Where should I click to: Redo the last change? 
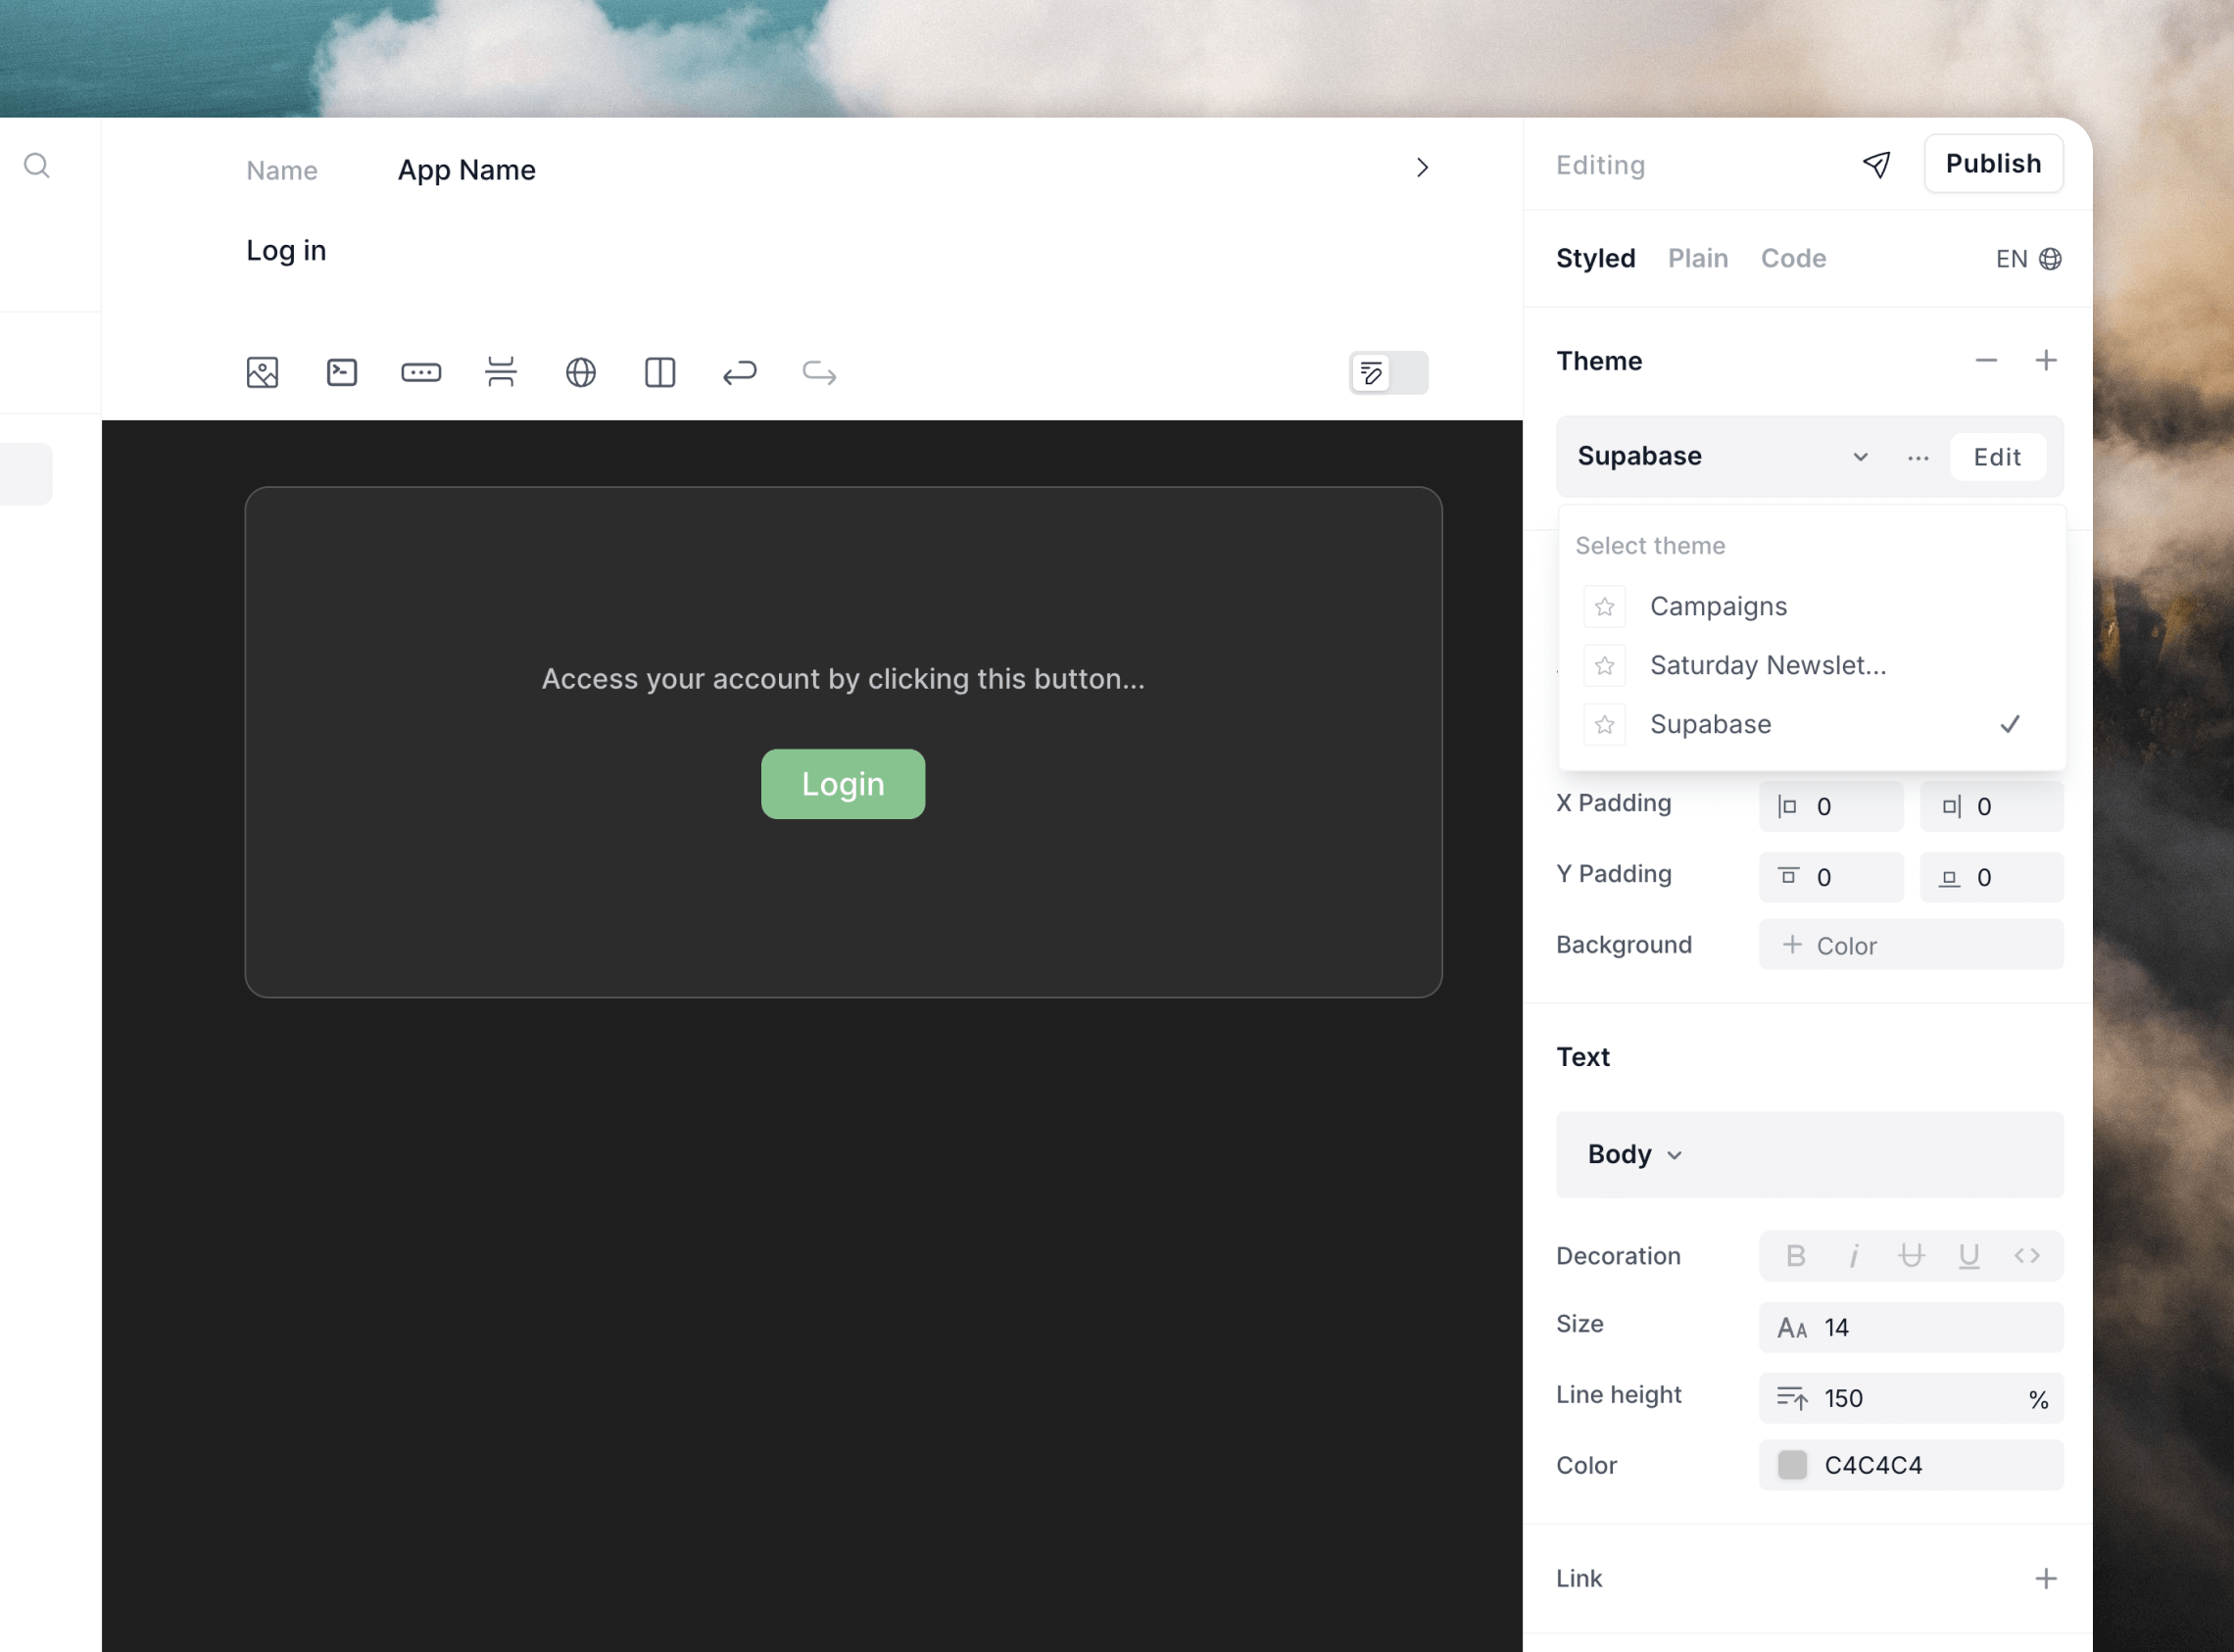pos(819,373)
